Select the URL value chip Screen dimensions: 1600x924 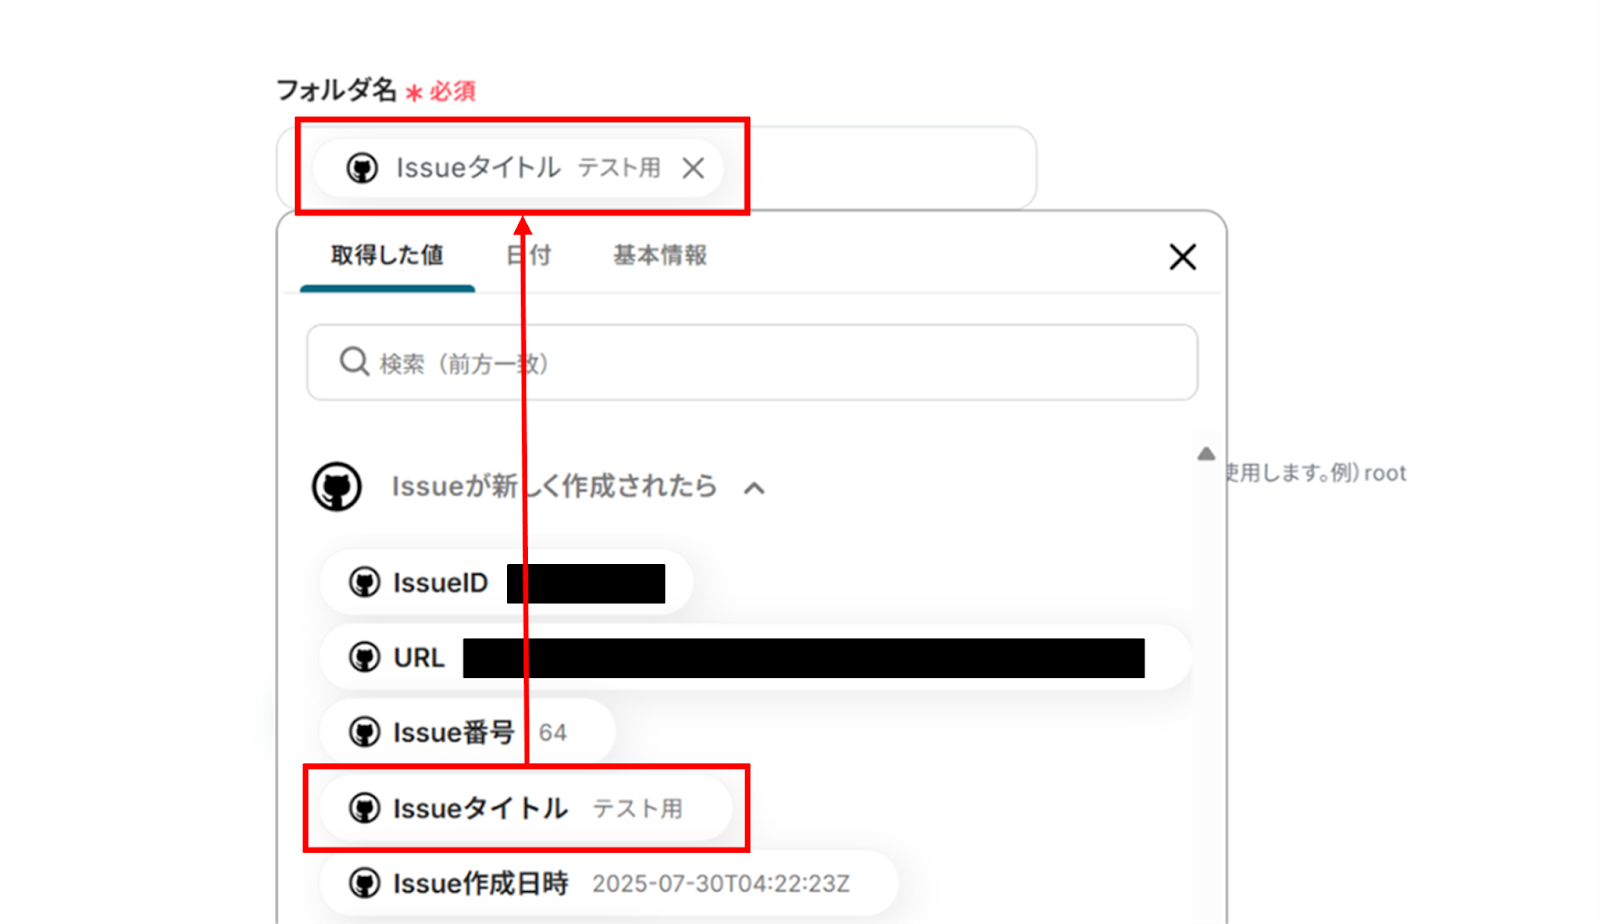tap(755, 658)
